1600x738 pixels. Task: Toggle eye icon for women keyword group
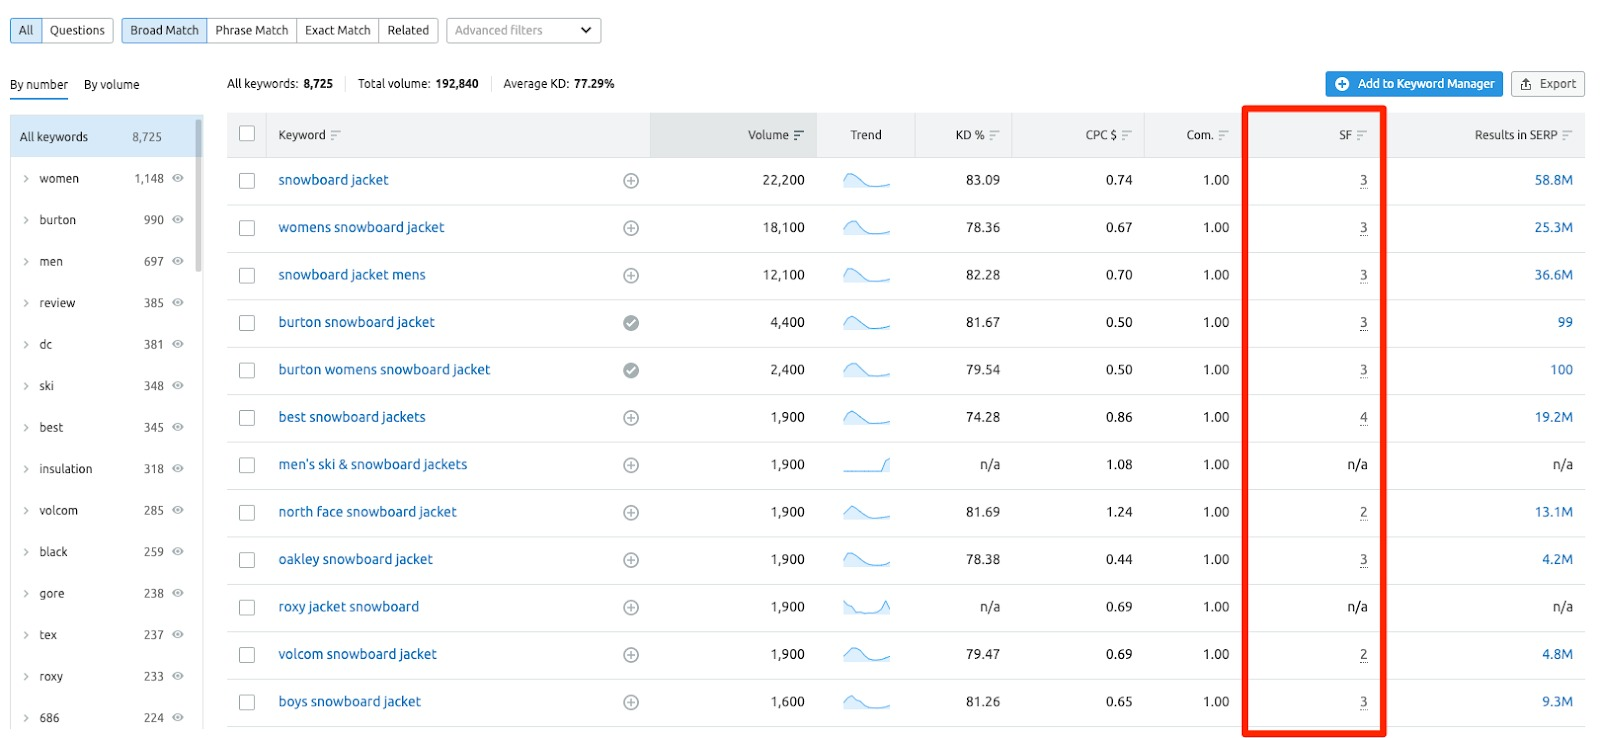tap(178, 178)
